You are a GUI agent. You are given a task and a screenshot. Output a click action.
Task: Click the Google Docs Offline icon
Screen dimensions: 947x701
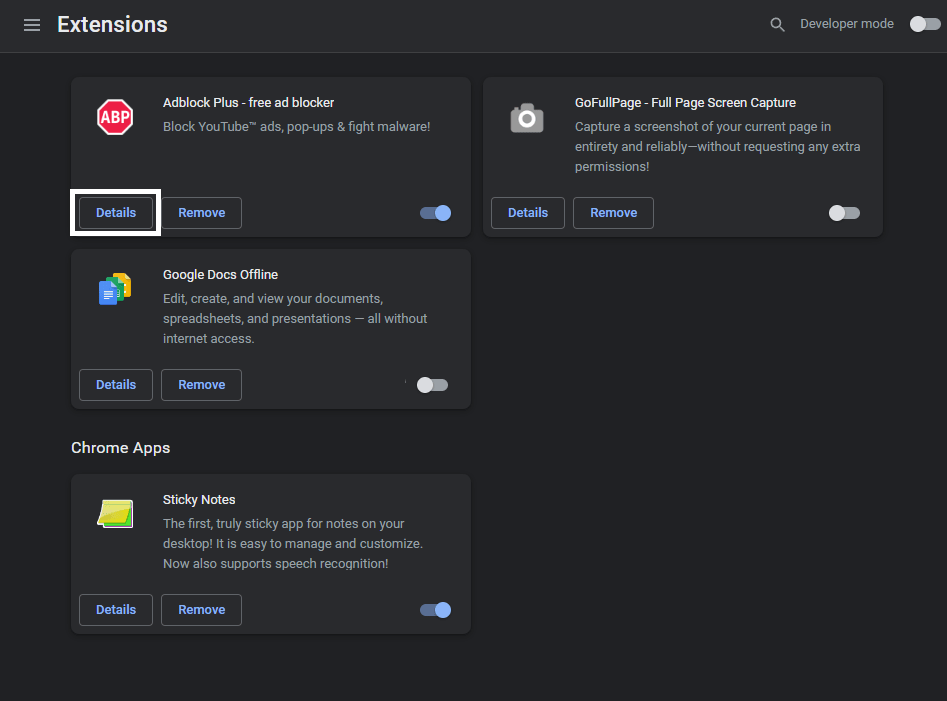pos(115,289)
